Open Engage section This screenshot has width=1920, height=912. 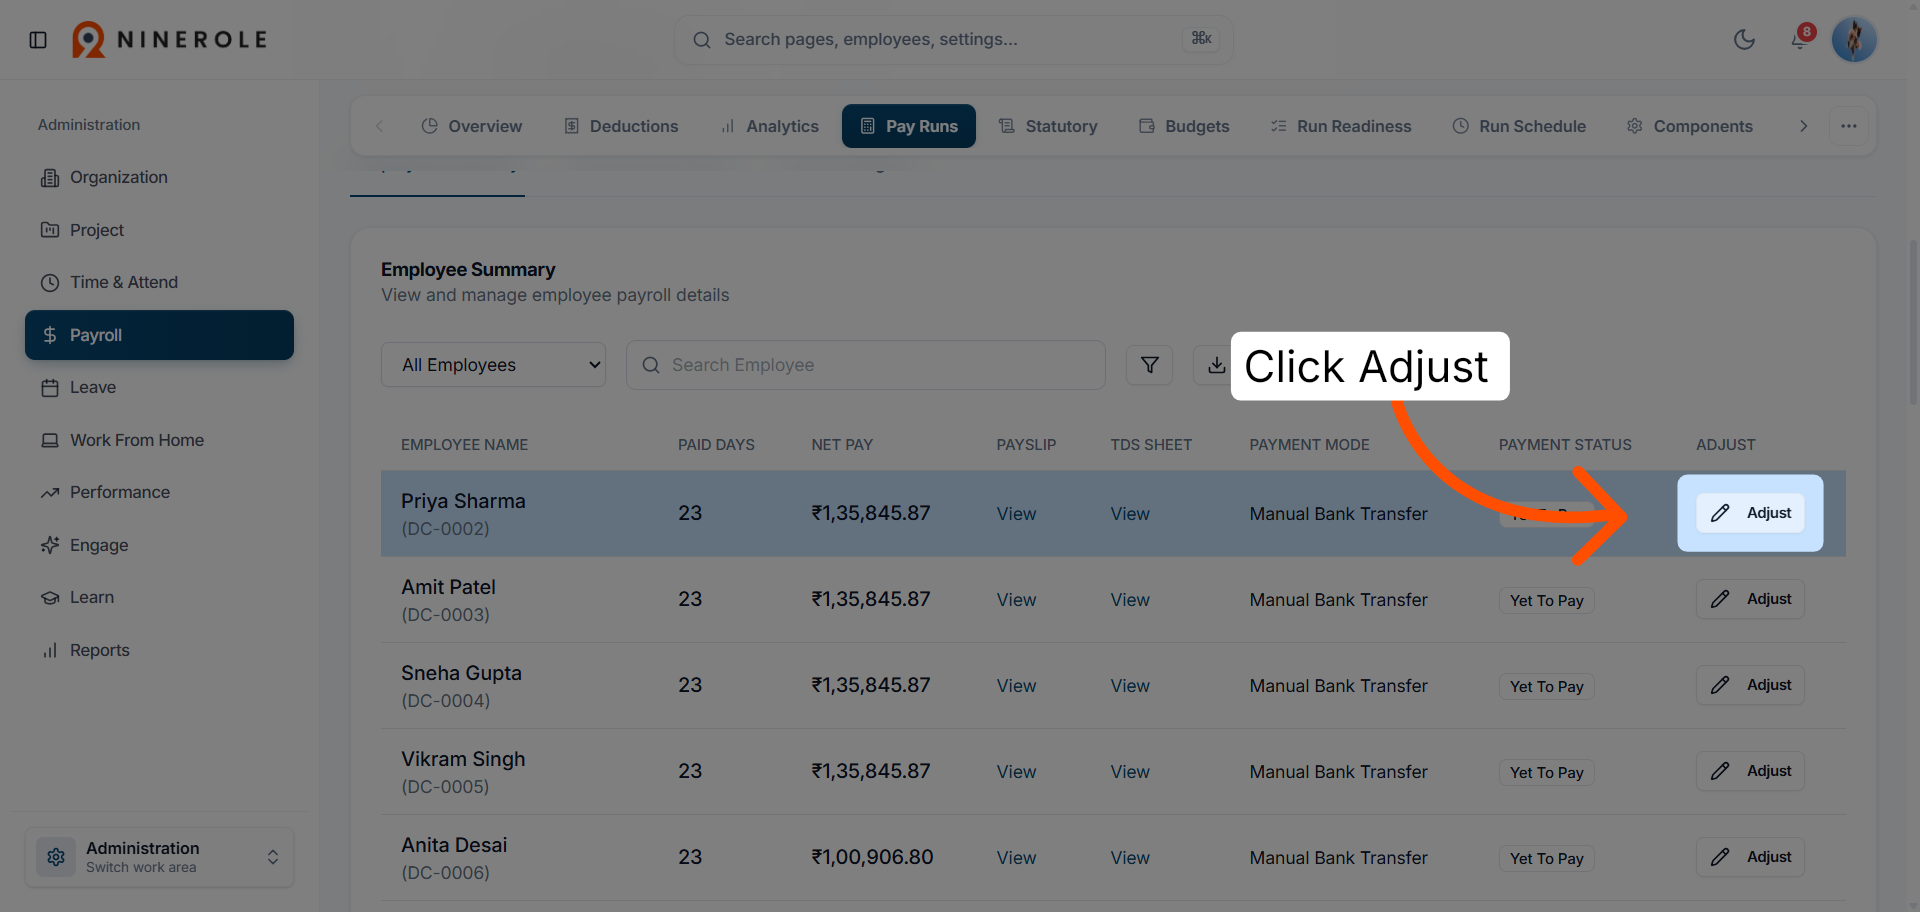(159, 545)
